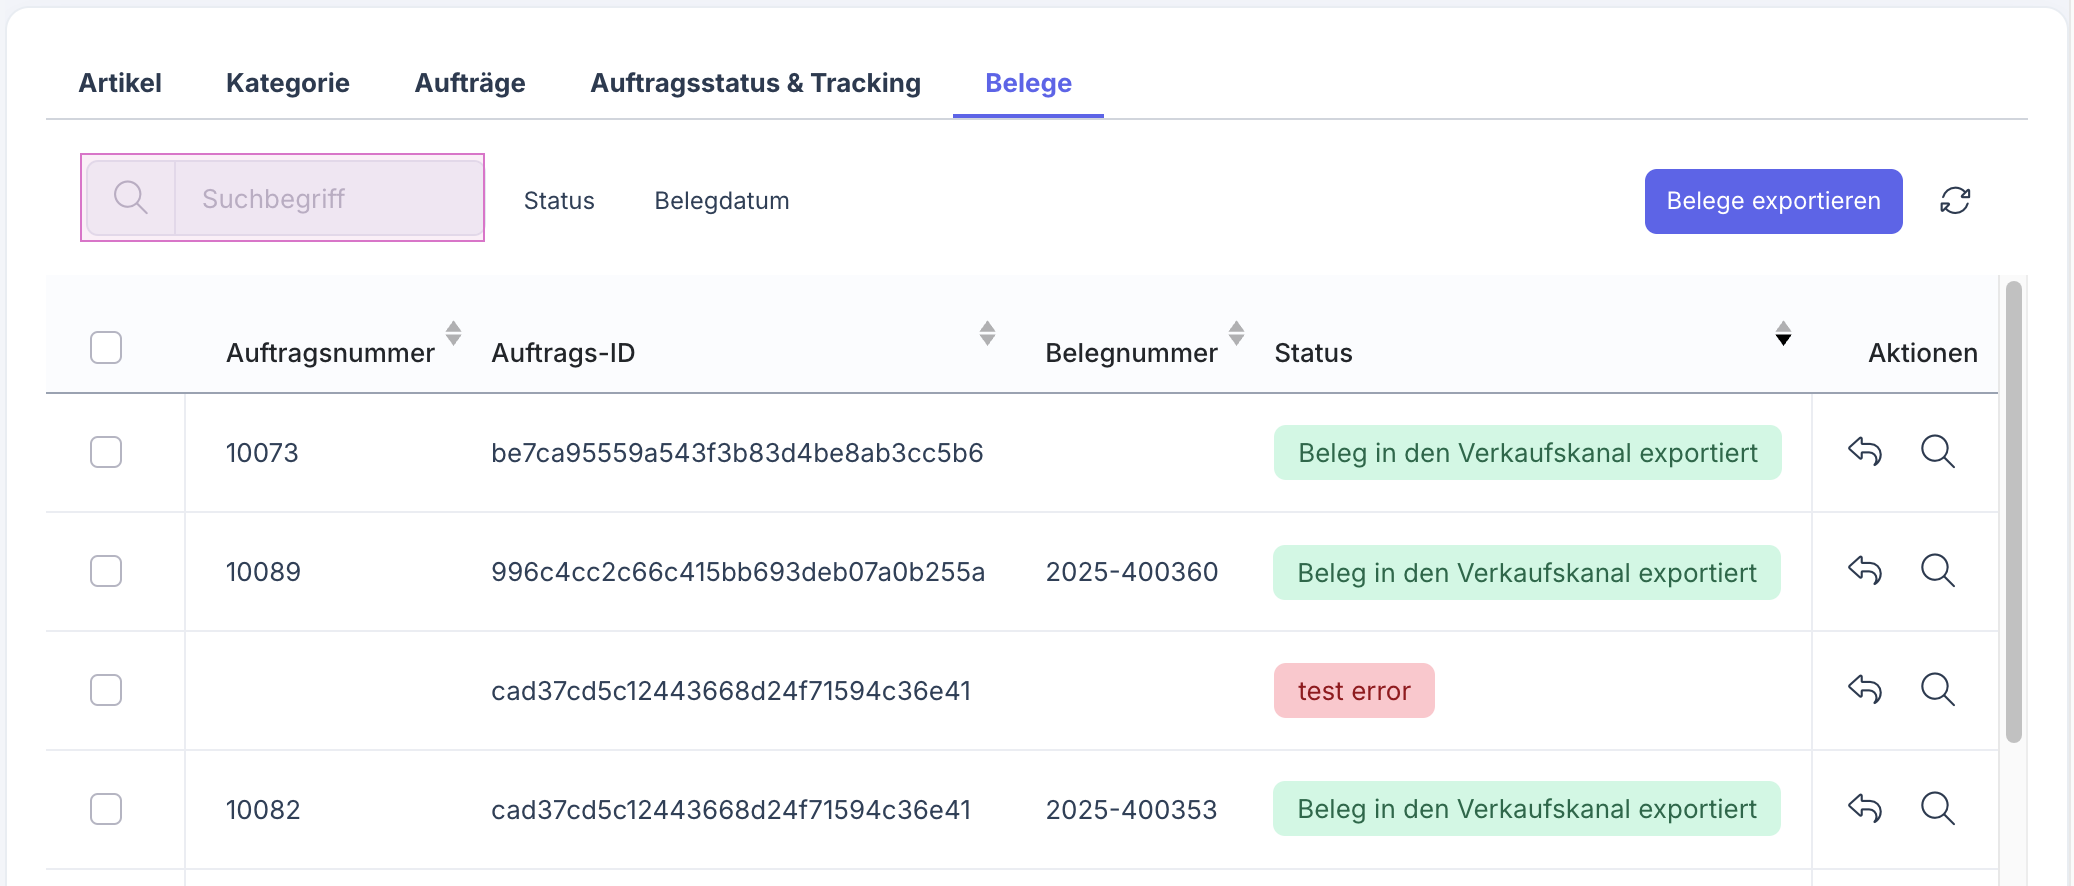View details of the test error entry
The height and width of the screenshot is (886, 2074).
(1938, 690)
